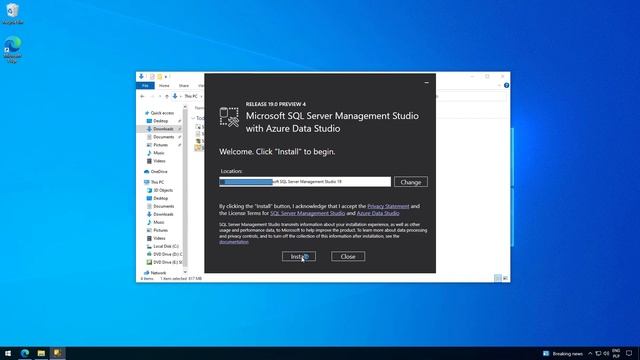
Task: Minimize the SSMS installer window
Action: pos(427,82)
